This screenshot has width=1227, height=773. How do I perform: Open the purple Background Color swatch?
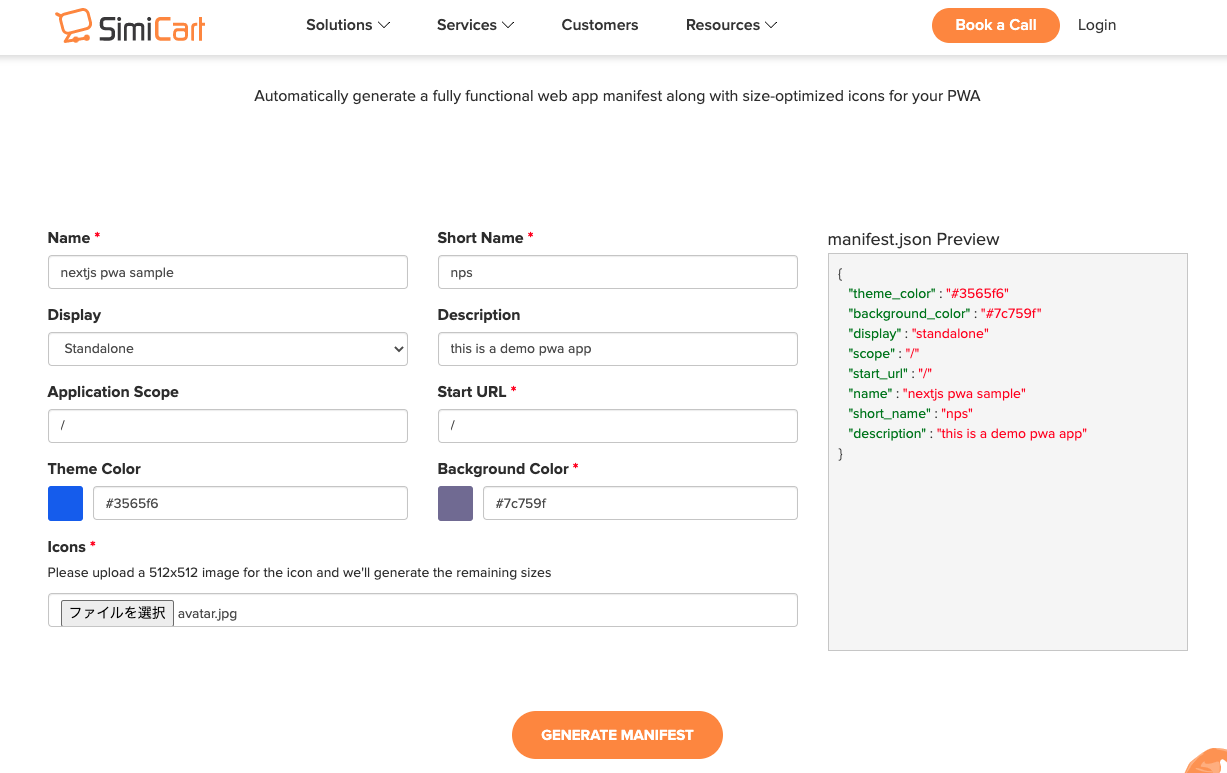(x=455, y=503)
